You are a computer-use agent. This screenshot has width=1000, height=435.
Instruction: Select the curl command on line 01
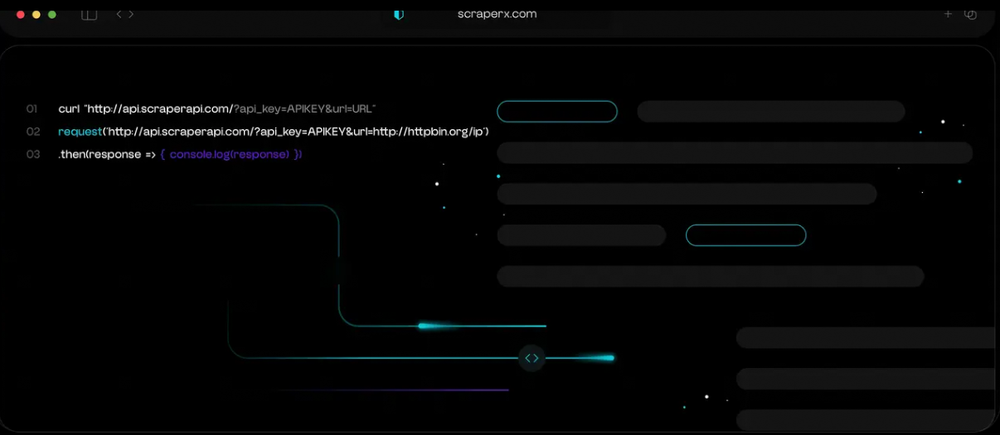coord(217,109)
